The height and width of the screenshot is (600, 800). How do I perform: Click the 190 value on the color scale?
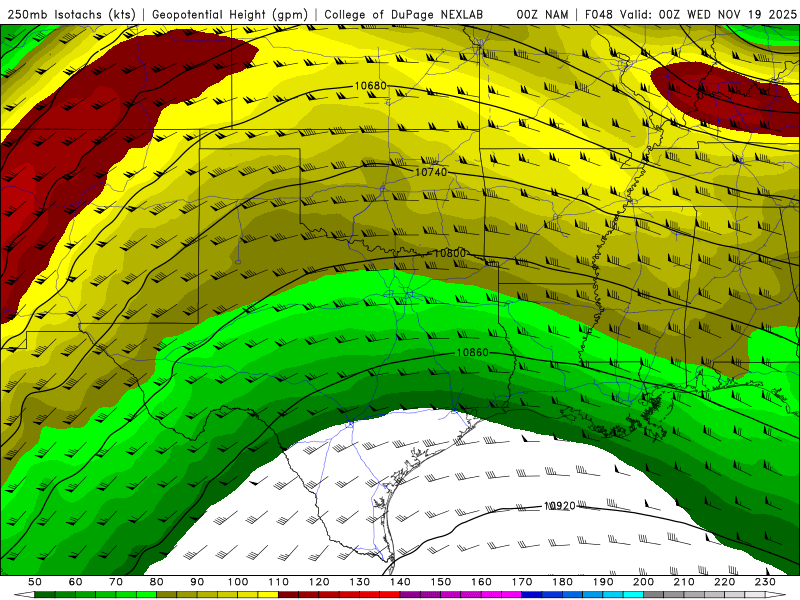(603, 582)
